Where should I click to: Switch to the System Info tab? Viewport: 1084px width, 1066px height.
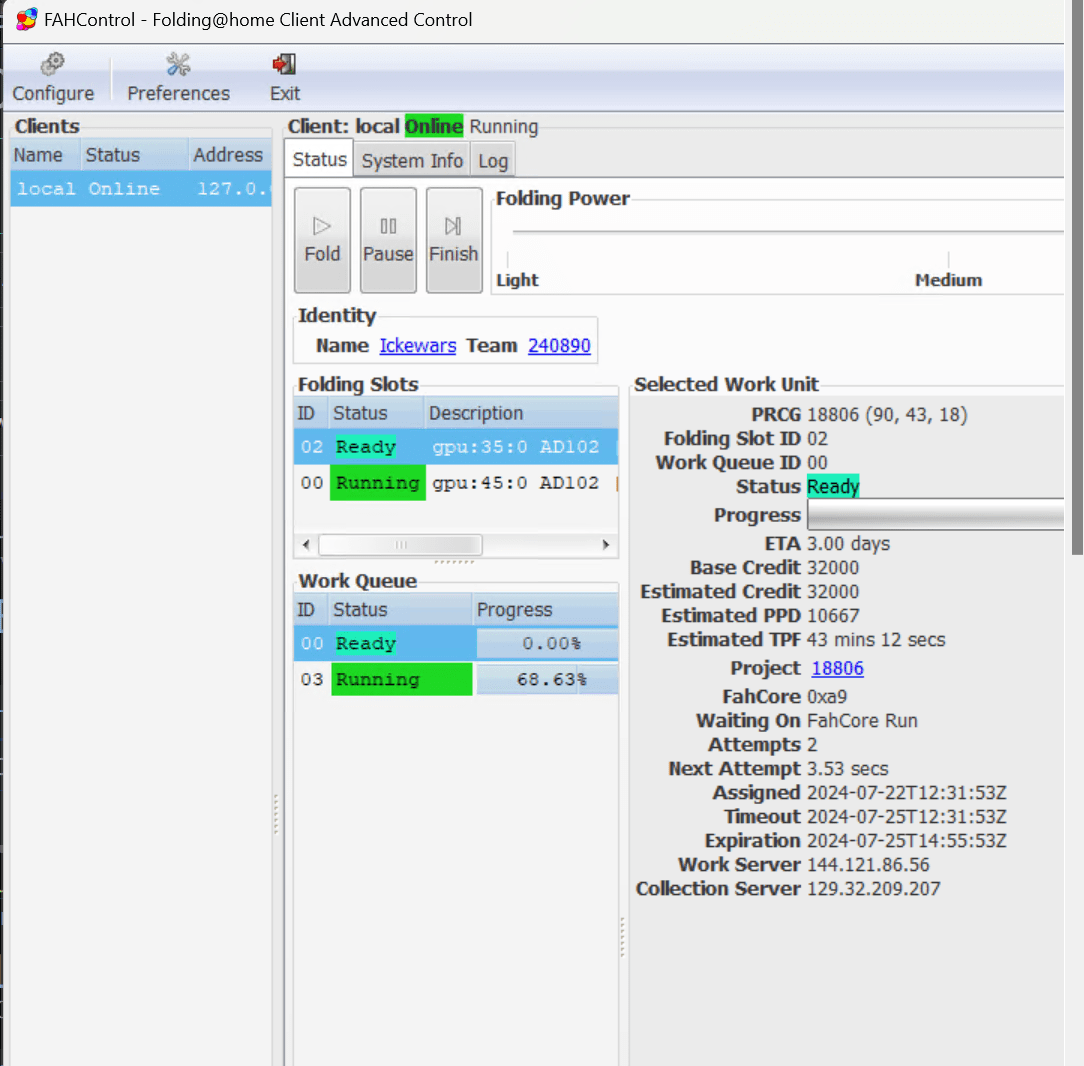pyautogui.click(x=412, y=160)
